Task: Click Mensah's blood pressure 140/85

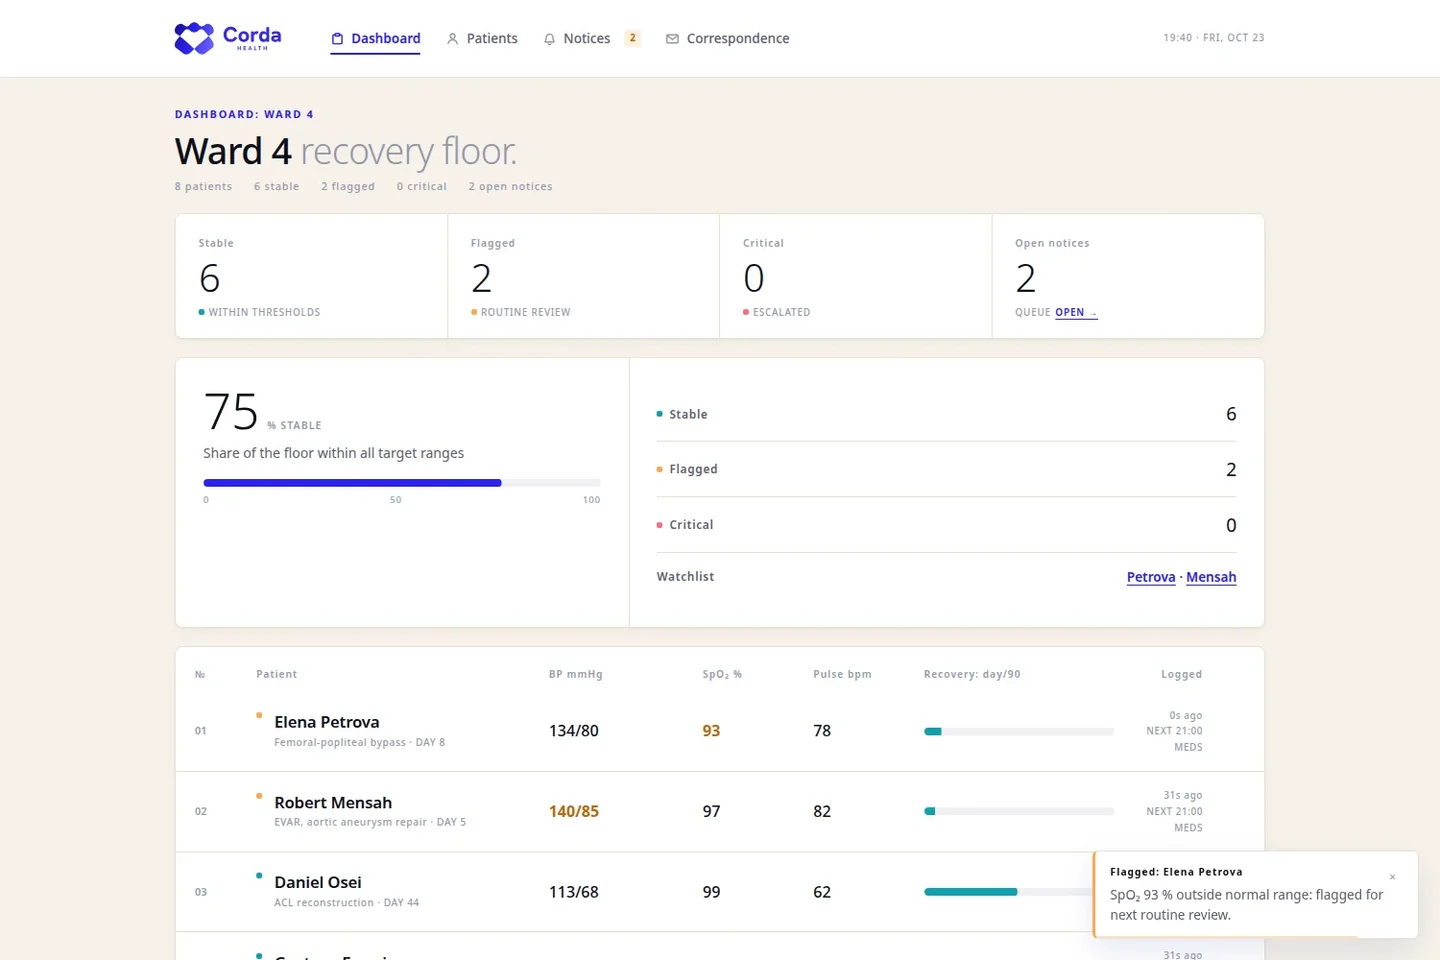Action: 574,811
